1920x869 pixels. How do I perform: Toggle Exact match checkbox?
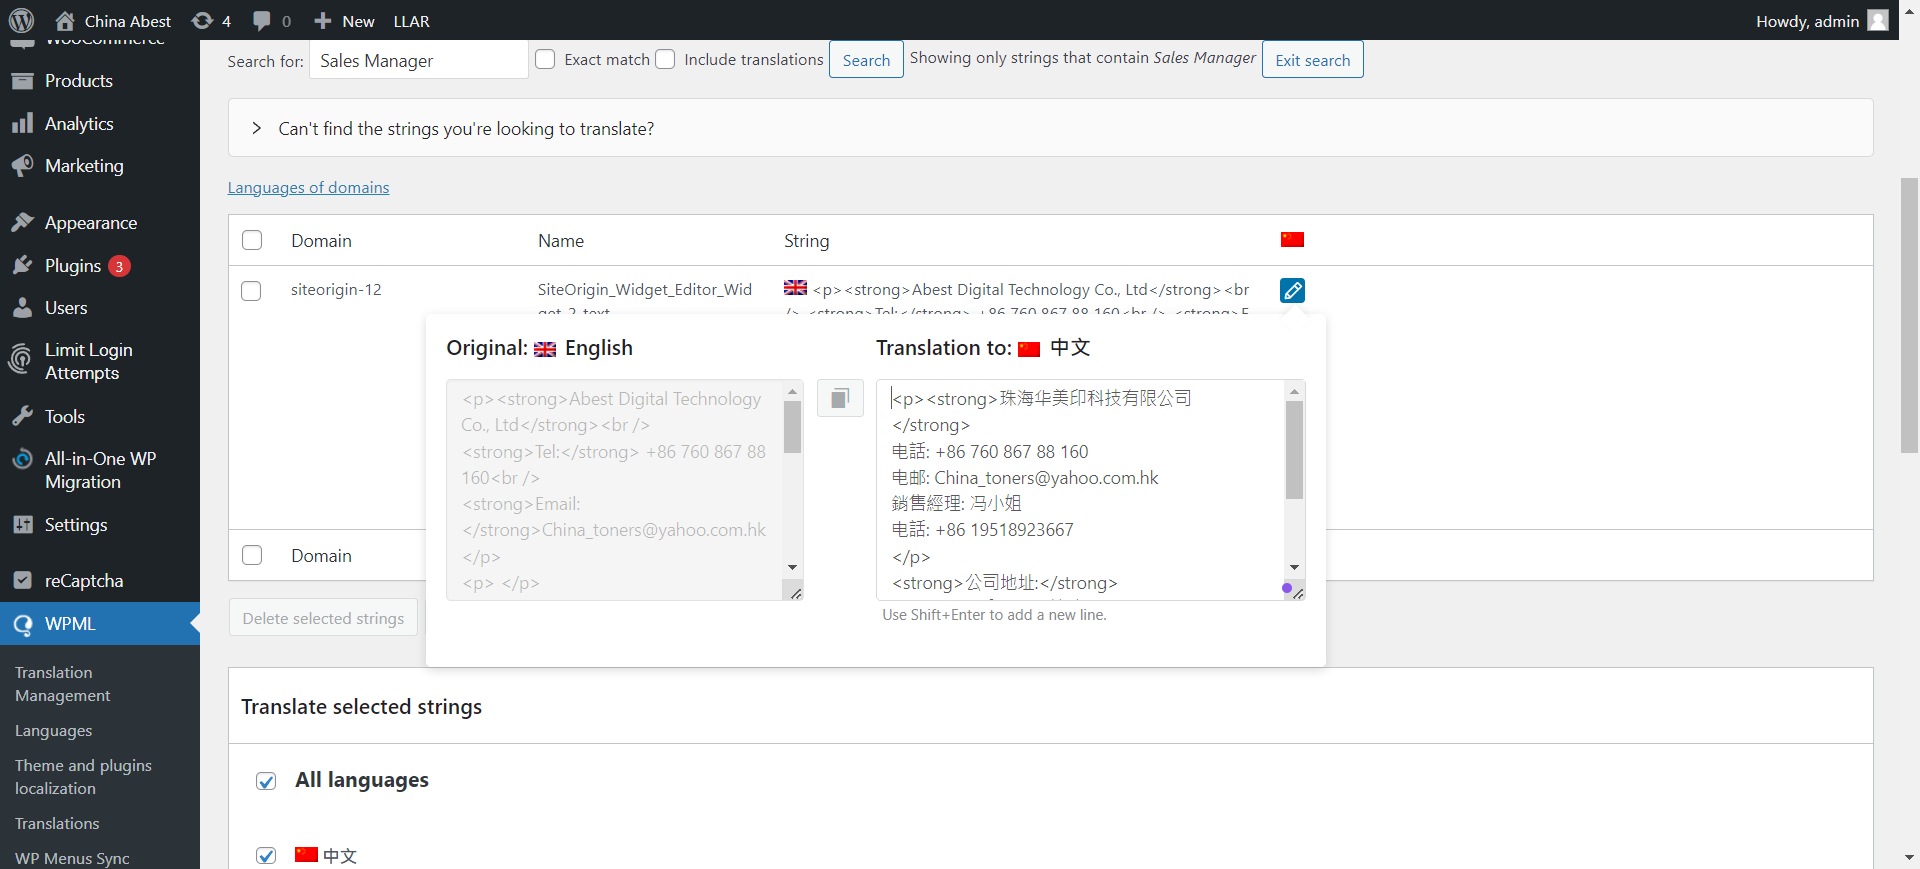tap(545, 59)
